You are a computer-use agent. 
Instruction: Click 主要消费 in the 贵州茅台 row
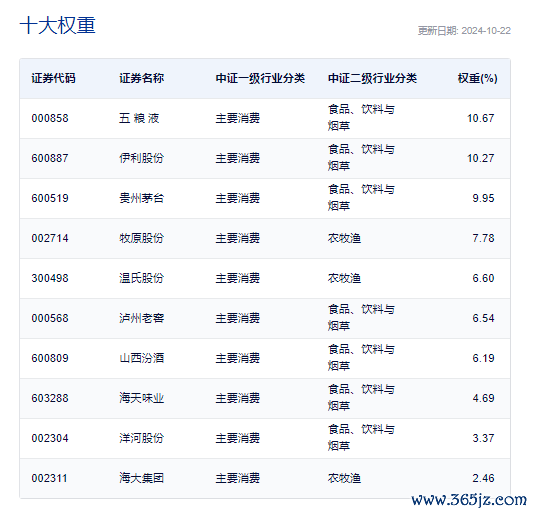pos(238,198)
